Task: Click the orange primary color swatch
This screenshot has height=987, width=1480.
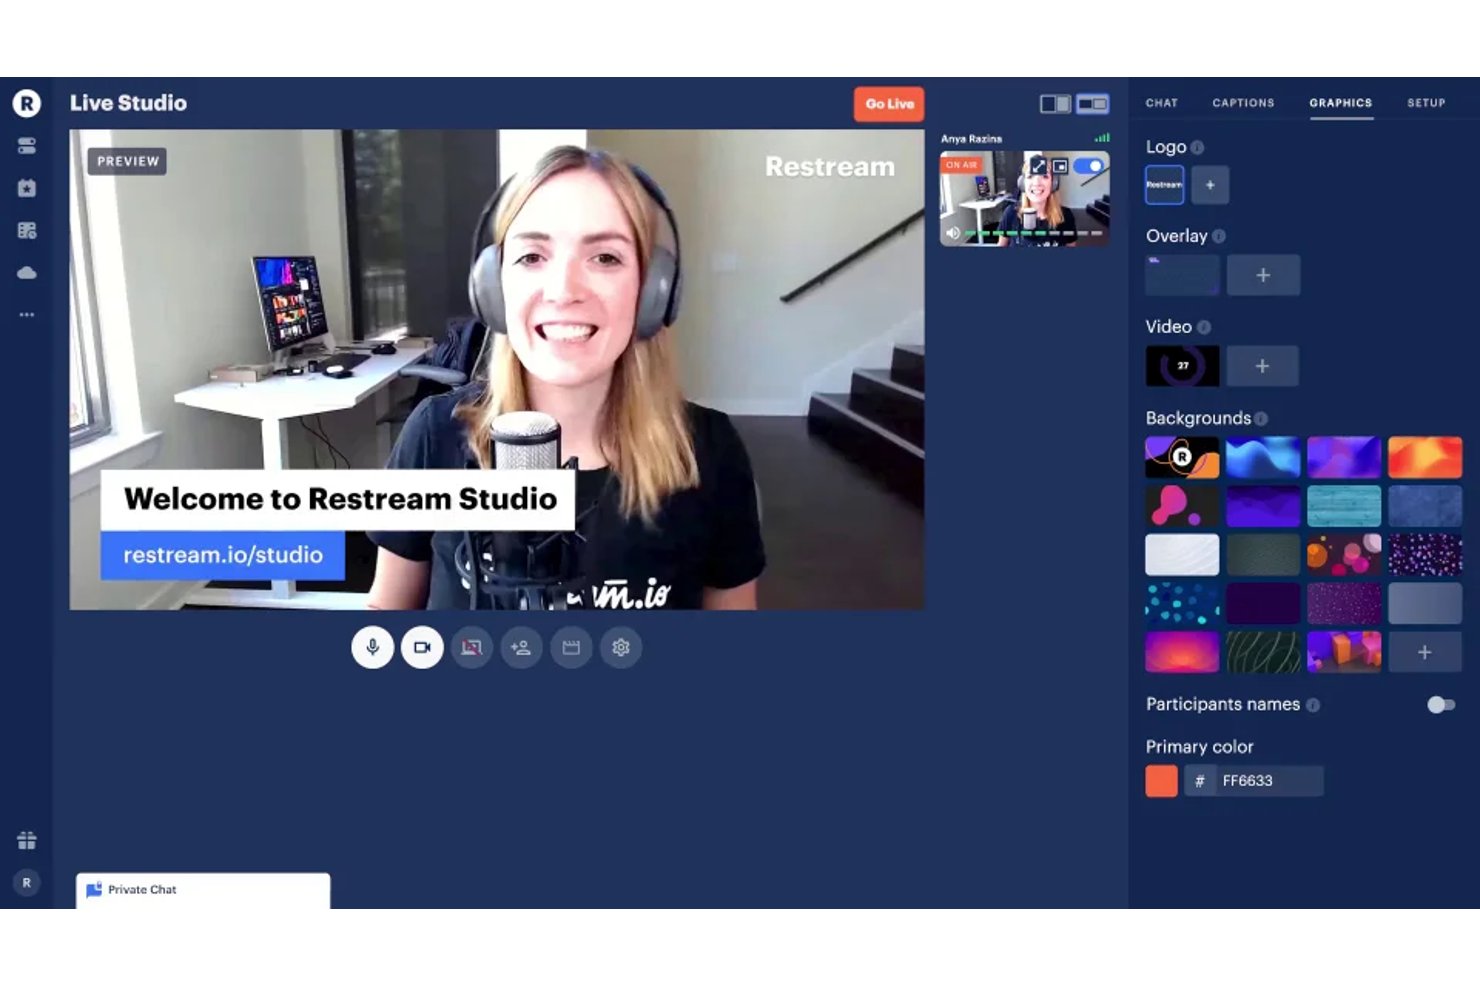Action: pos(1161,781)
